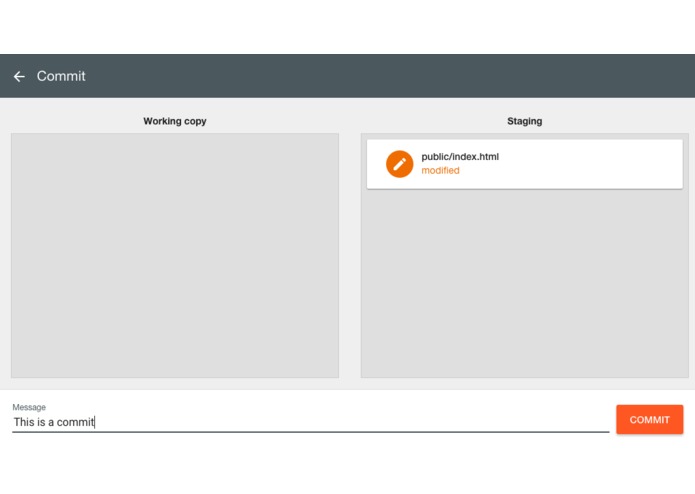The height and width of the screenshot is (494, 695).
Task: Click the Staging heading
Action: point(524,121)
